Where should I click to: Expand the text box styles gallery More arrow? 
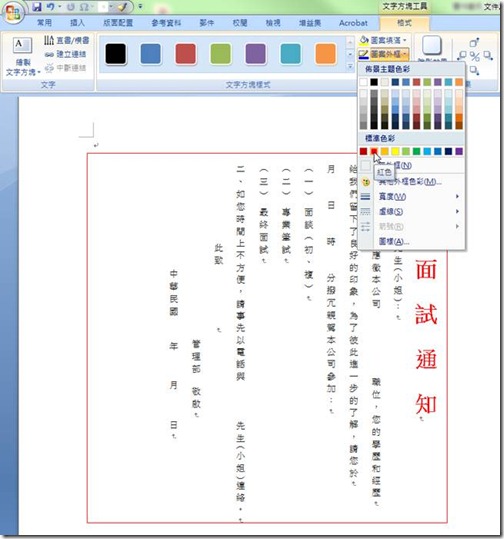coord(350,67)
